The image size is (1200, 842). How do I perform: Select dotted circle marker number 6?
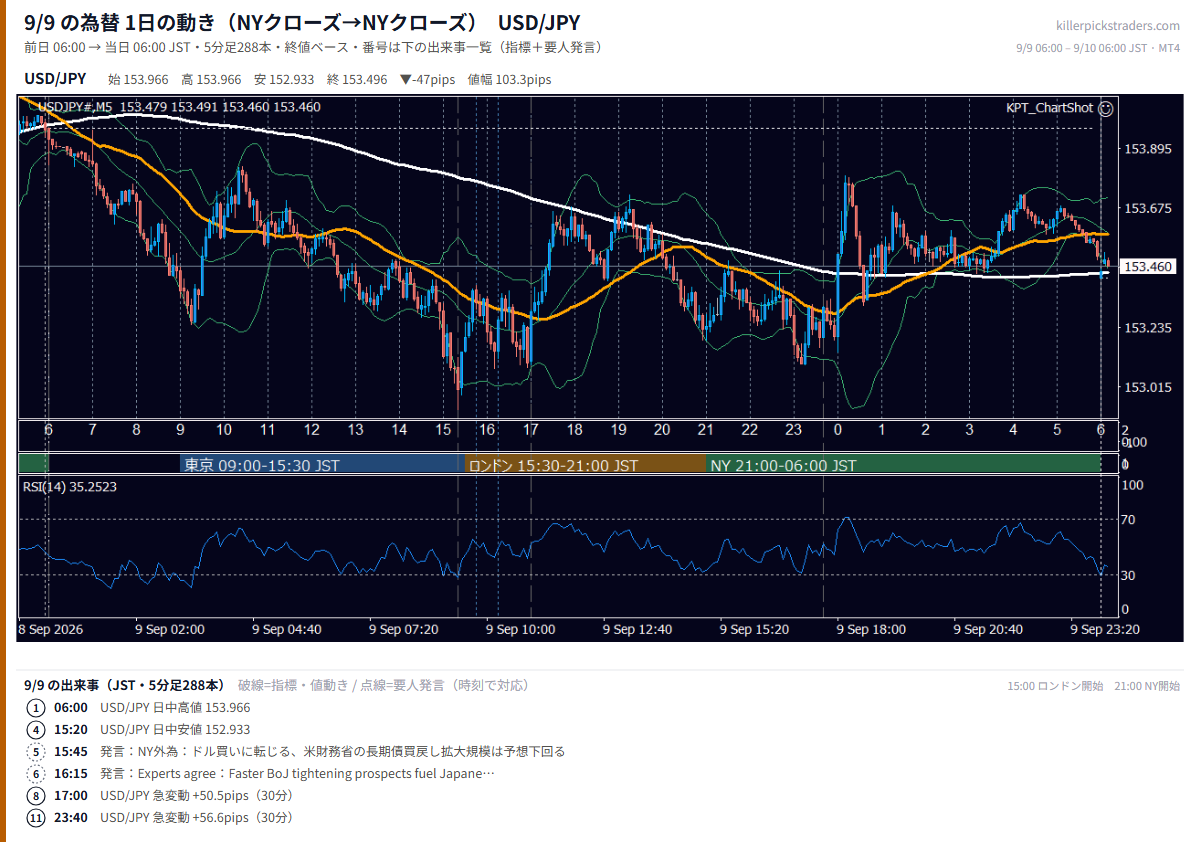pyautogui.click(x=37, y=773)
